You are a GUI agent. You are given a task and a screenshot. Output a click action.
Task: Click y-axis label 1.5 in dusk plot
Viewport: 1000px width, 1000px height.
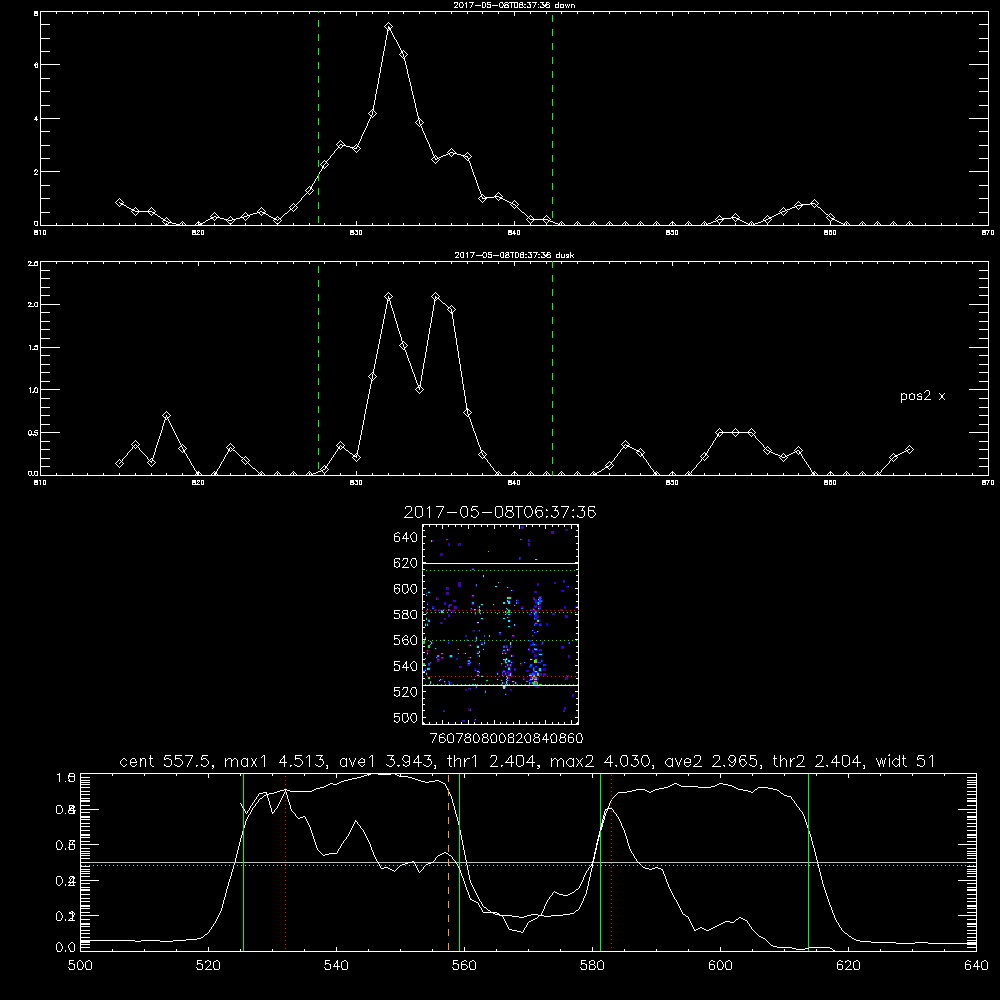click(34, 348)
